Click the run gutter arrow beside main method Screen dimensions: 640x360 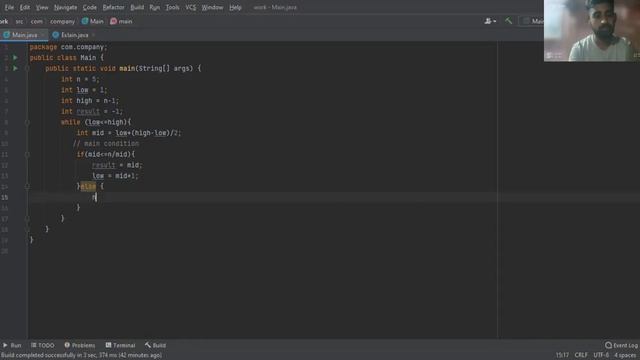(x=15, y=68)
